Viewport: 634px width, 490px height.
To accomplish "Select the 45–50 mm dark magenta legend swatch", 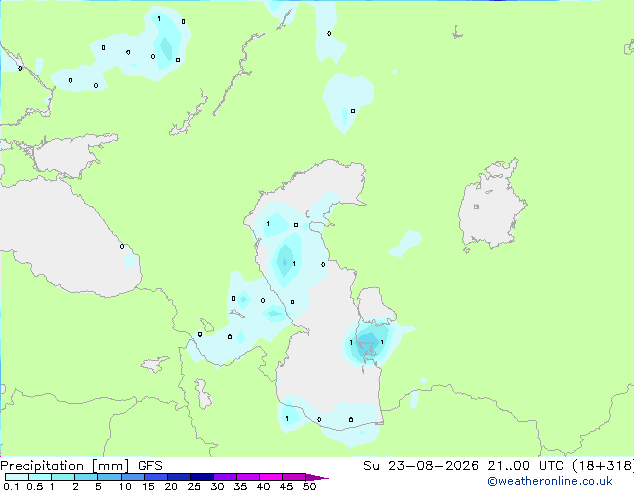I will coord(294,477).
